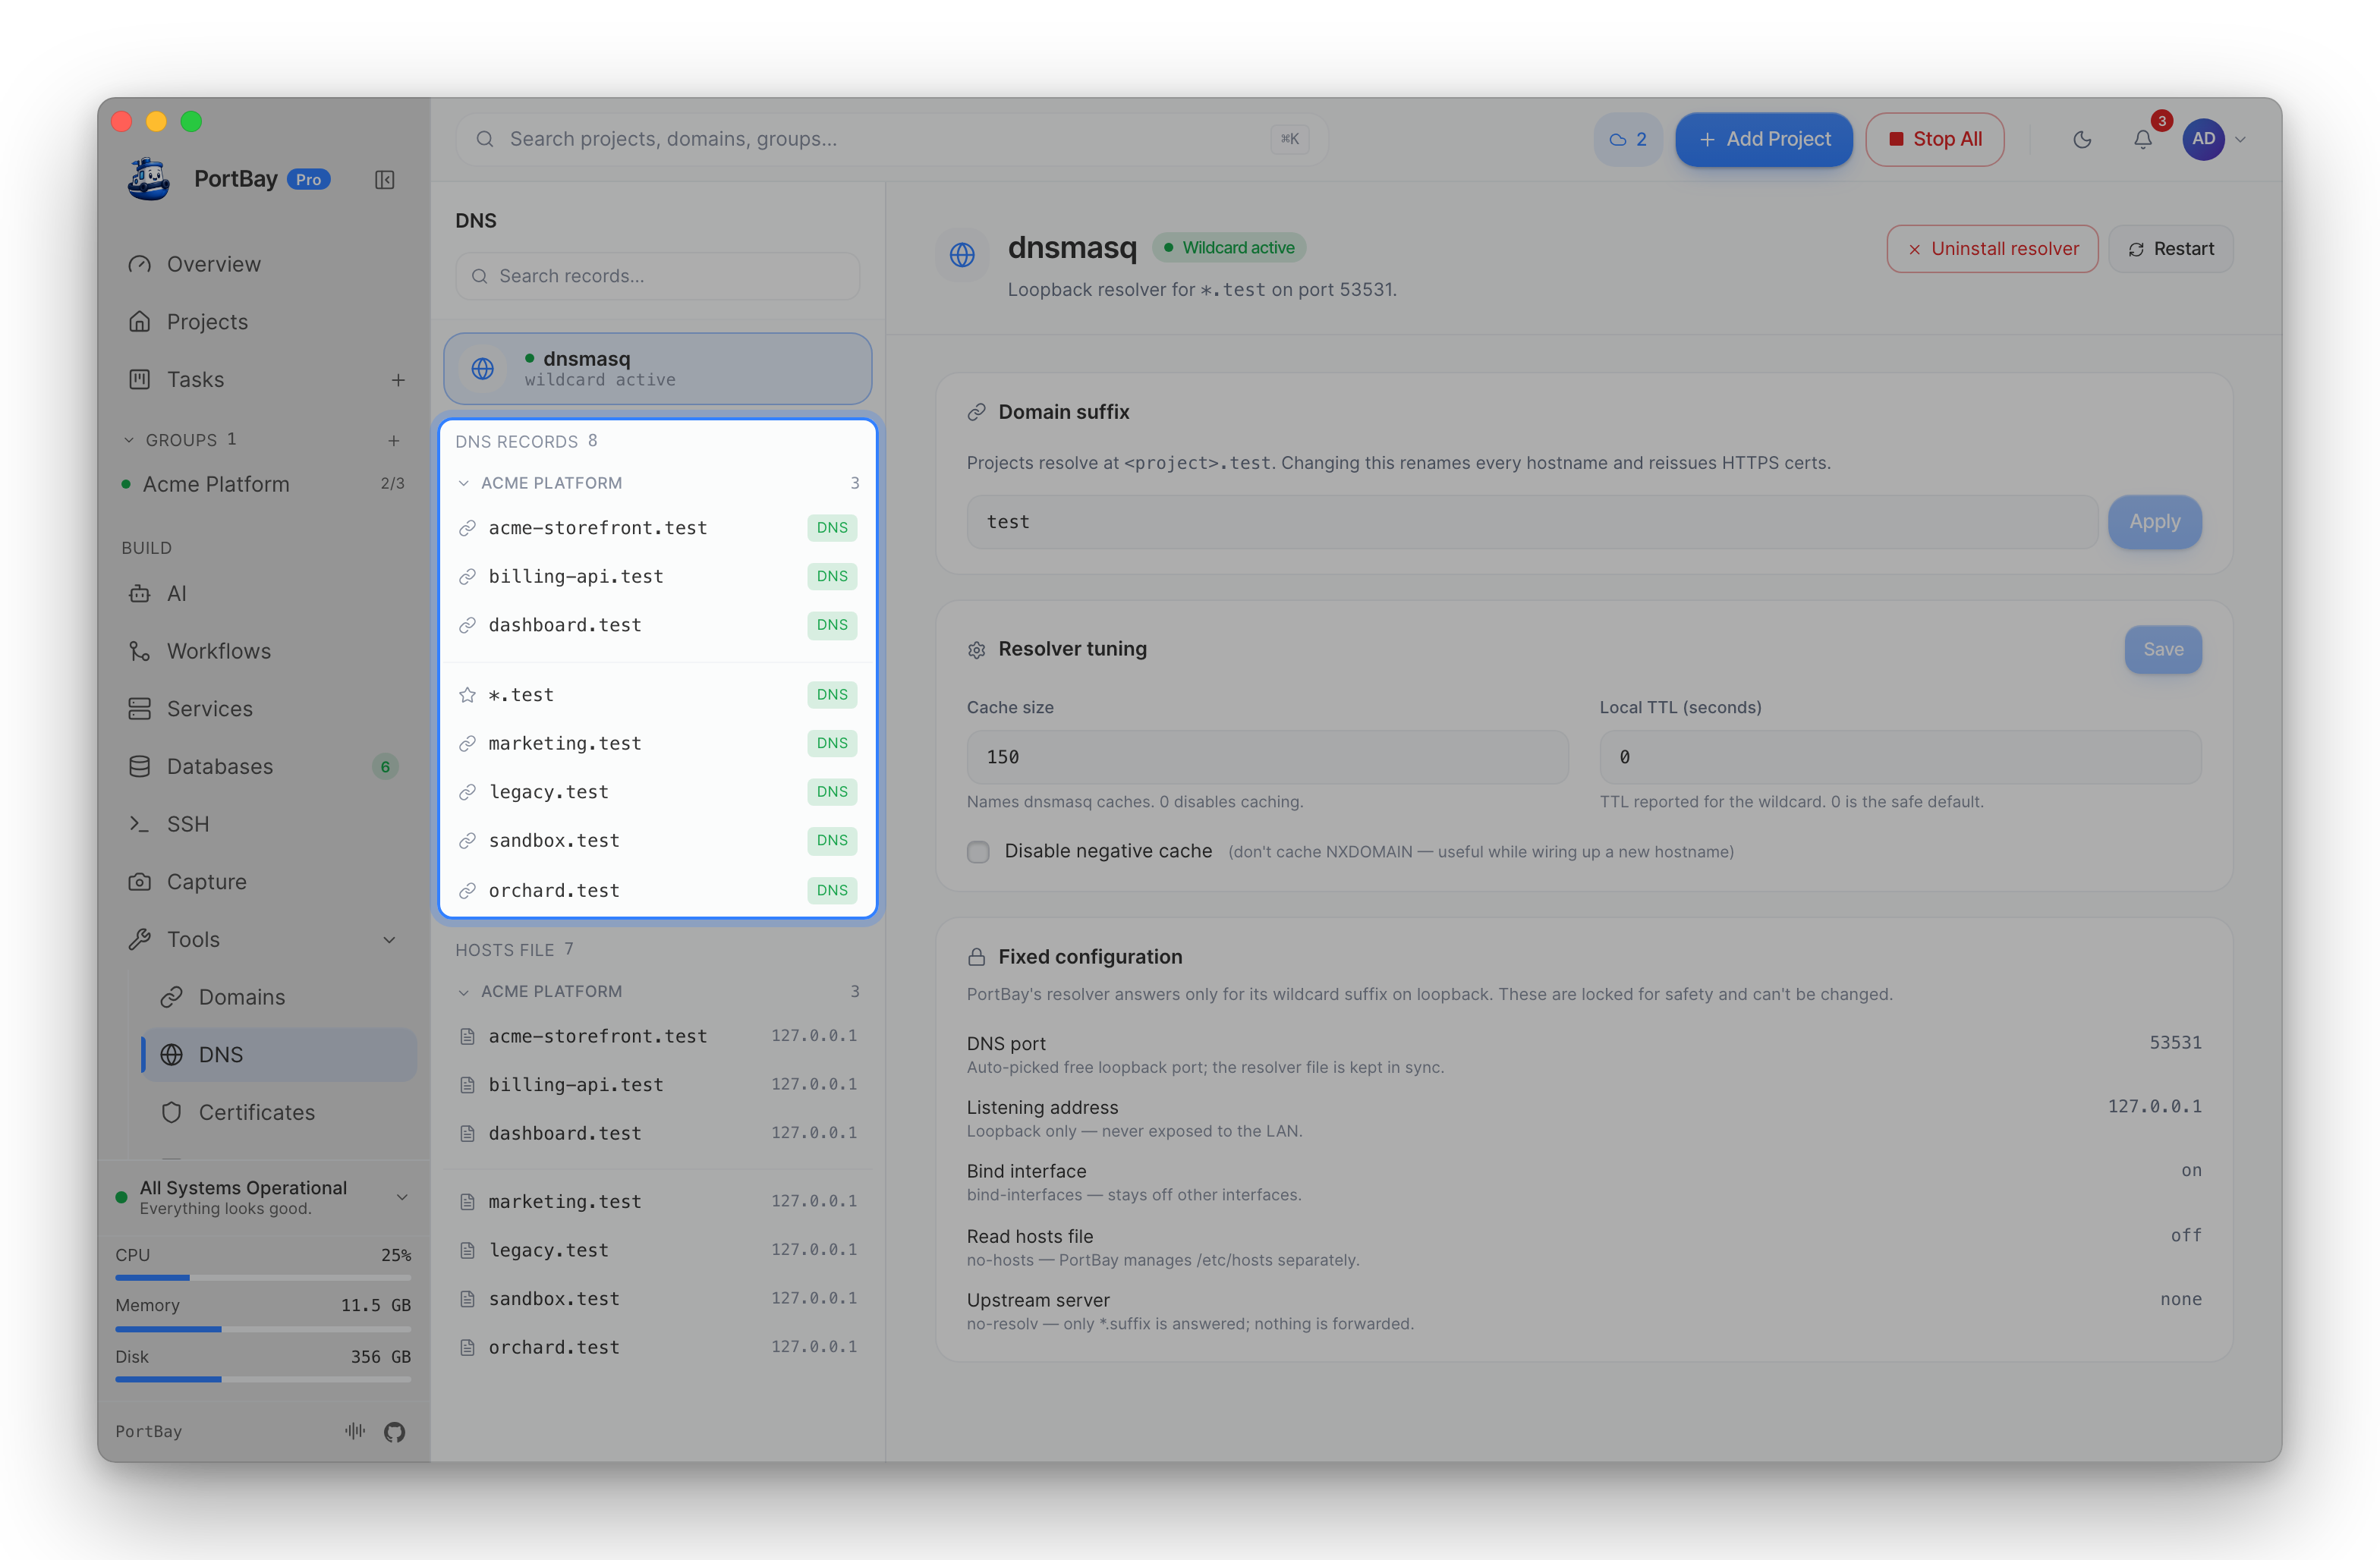2380x1560 pixels.
Task: Click the star icon next to *.test
Action: 467,694
